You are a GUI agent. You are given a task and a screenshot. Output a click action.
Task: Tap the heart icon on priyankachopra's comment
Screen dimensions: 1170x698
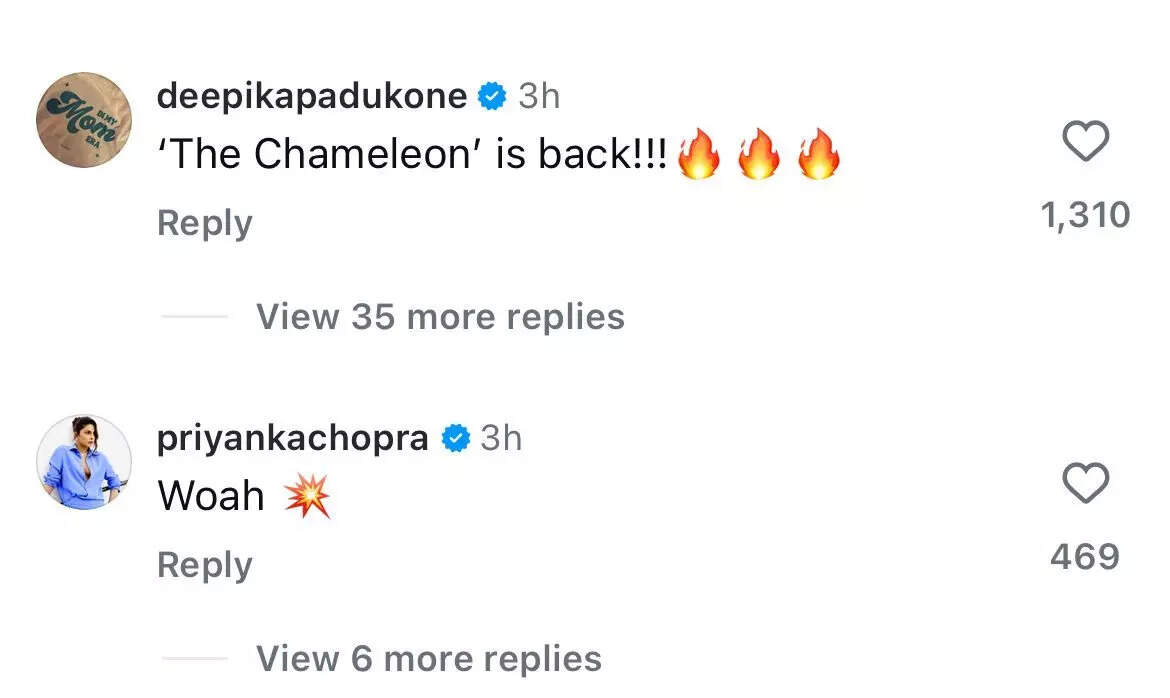coord(1086,485)
